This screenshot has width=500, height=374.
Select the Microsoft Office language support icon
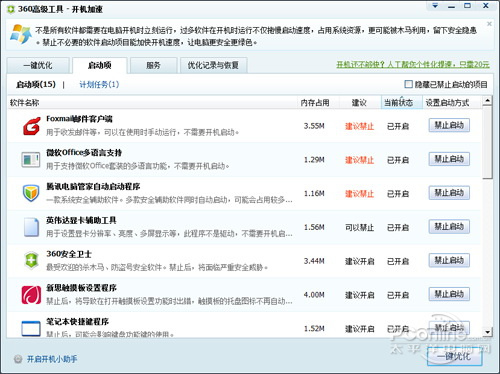(x=31, y=160)
